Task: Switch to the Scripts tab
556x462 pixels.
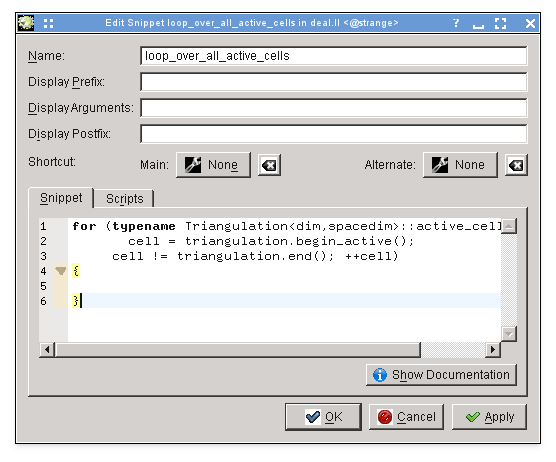Action: pyautogui.click(x=124, y=199)
